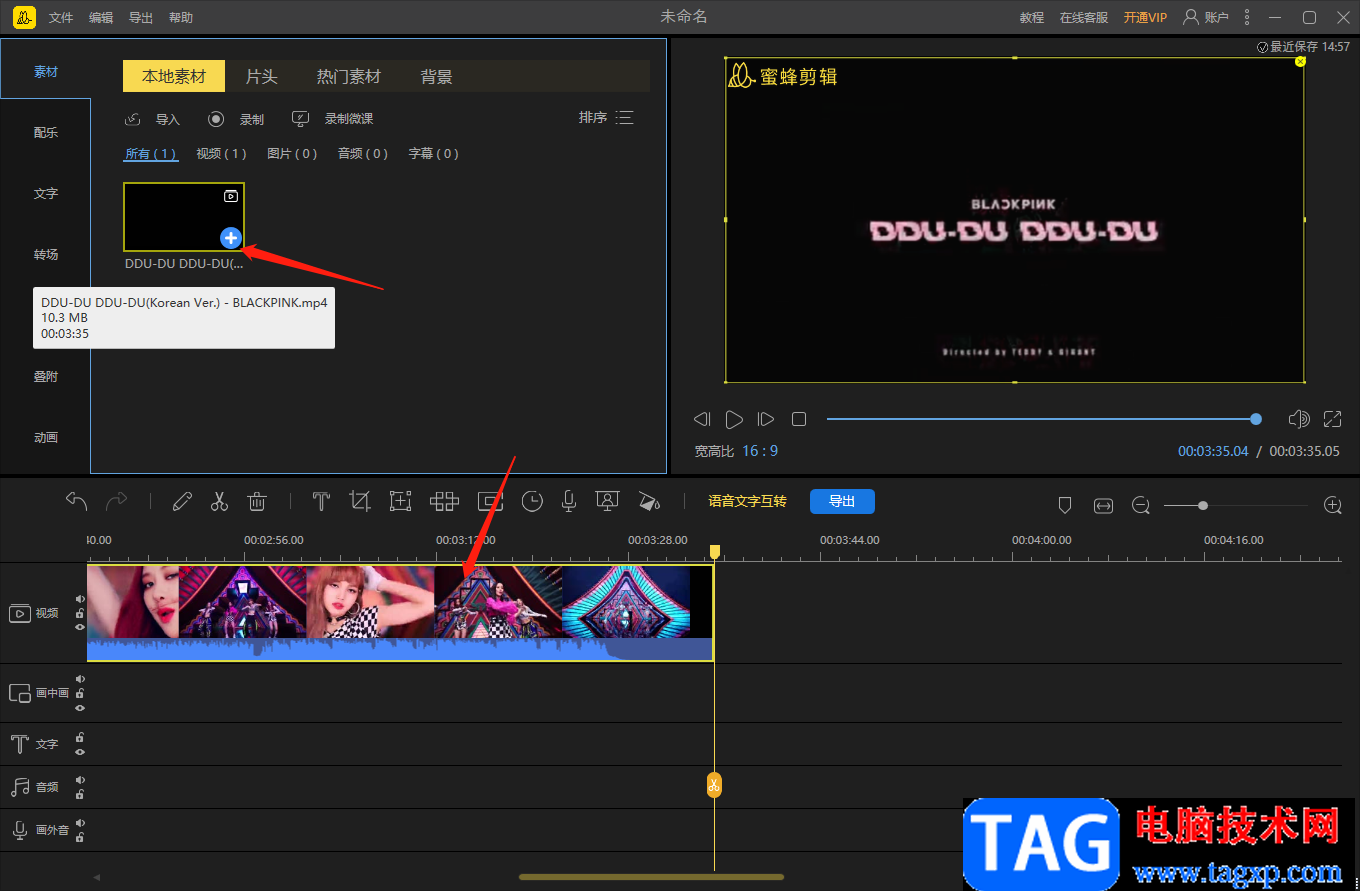Image resolution: width=1360 pixels, height=891 pixels.
Task: Open the 动画 sidebar section
Action: pyautogui.click(x=46, y=437)
